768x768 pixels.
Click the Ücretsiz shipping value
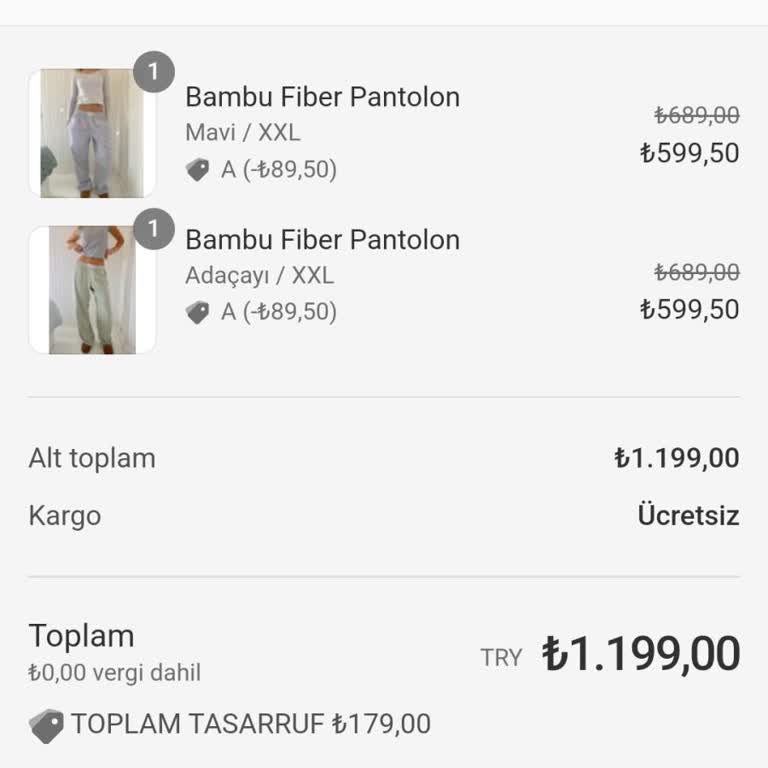tap(688, 516)
